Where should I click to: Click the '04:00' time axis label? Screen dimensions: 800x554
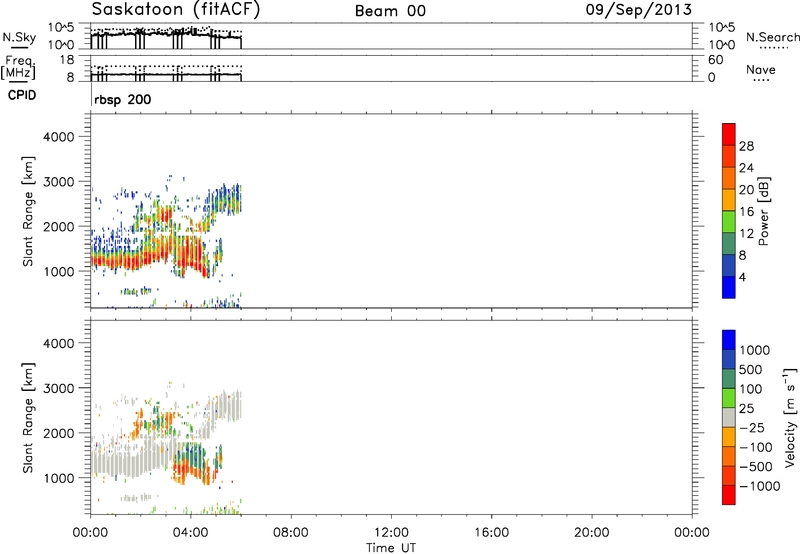point(191,533)
